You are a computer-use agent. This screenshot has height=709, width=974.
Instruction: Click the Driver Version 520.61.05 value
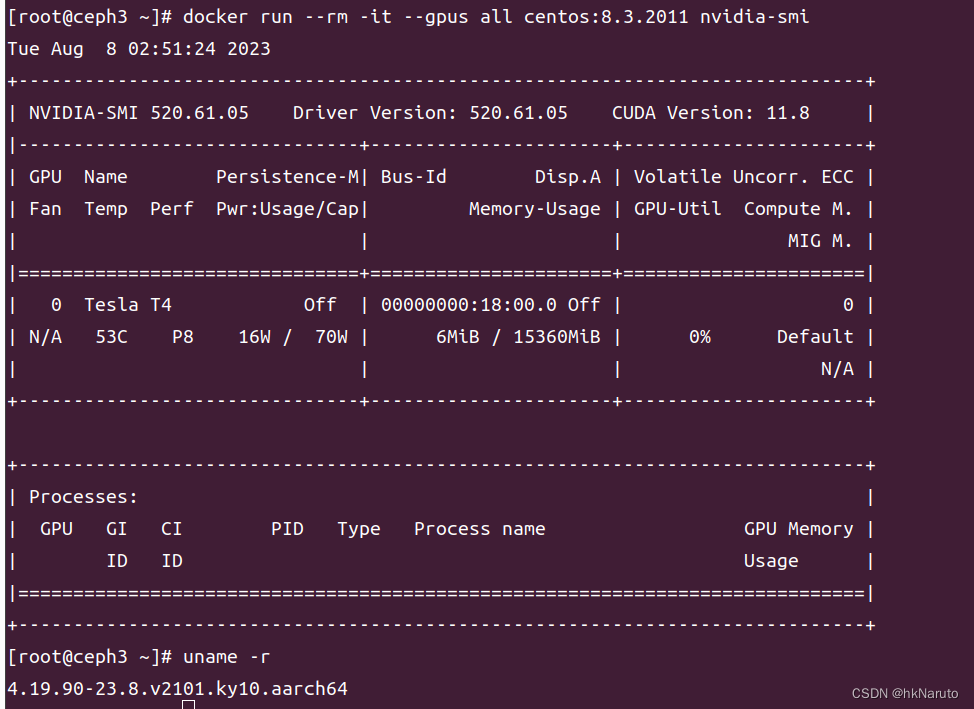(x=518, y=112)
